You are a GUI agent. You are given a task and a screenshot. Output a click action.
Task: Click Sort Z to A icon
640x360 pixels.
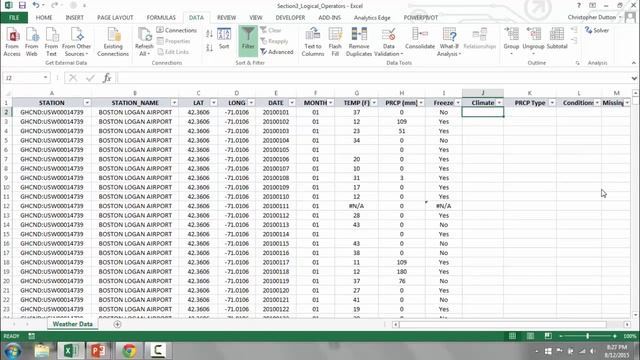click(209, 48)
